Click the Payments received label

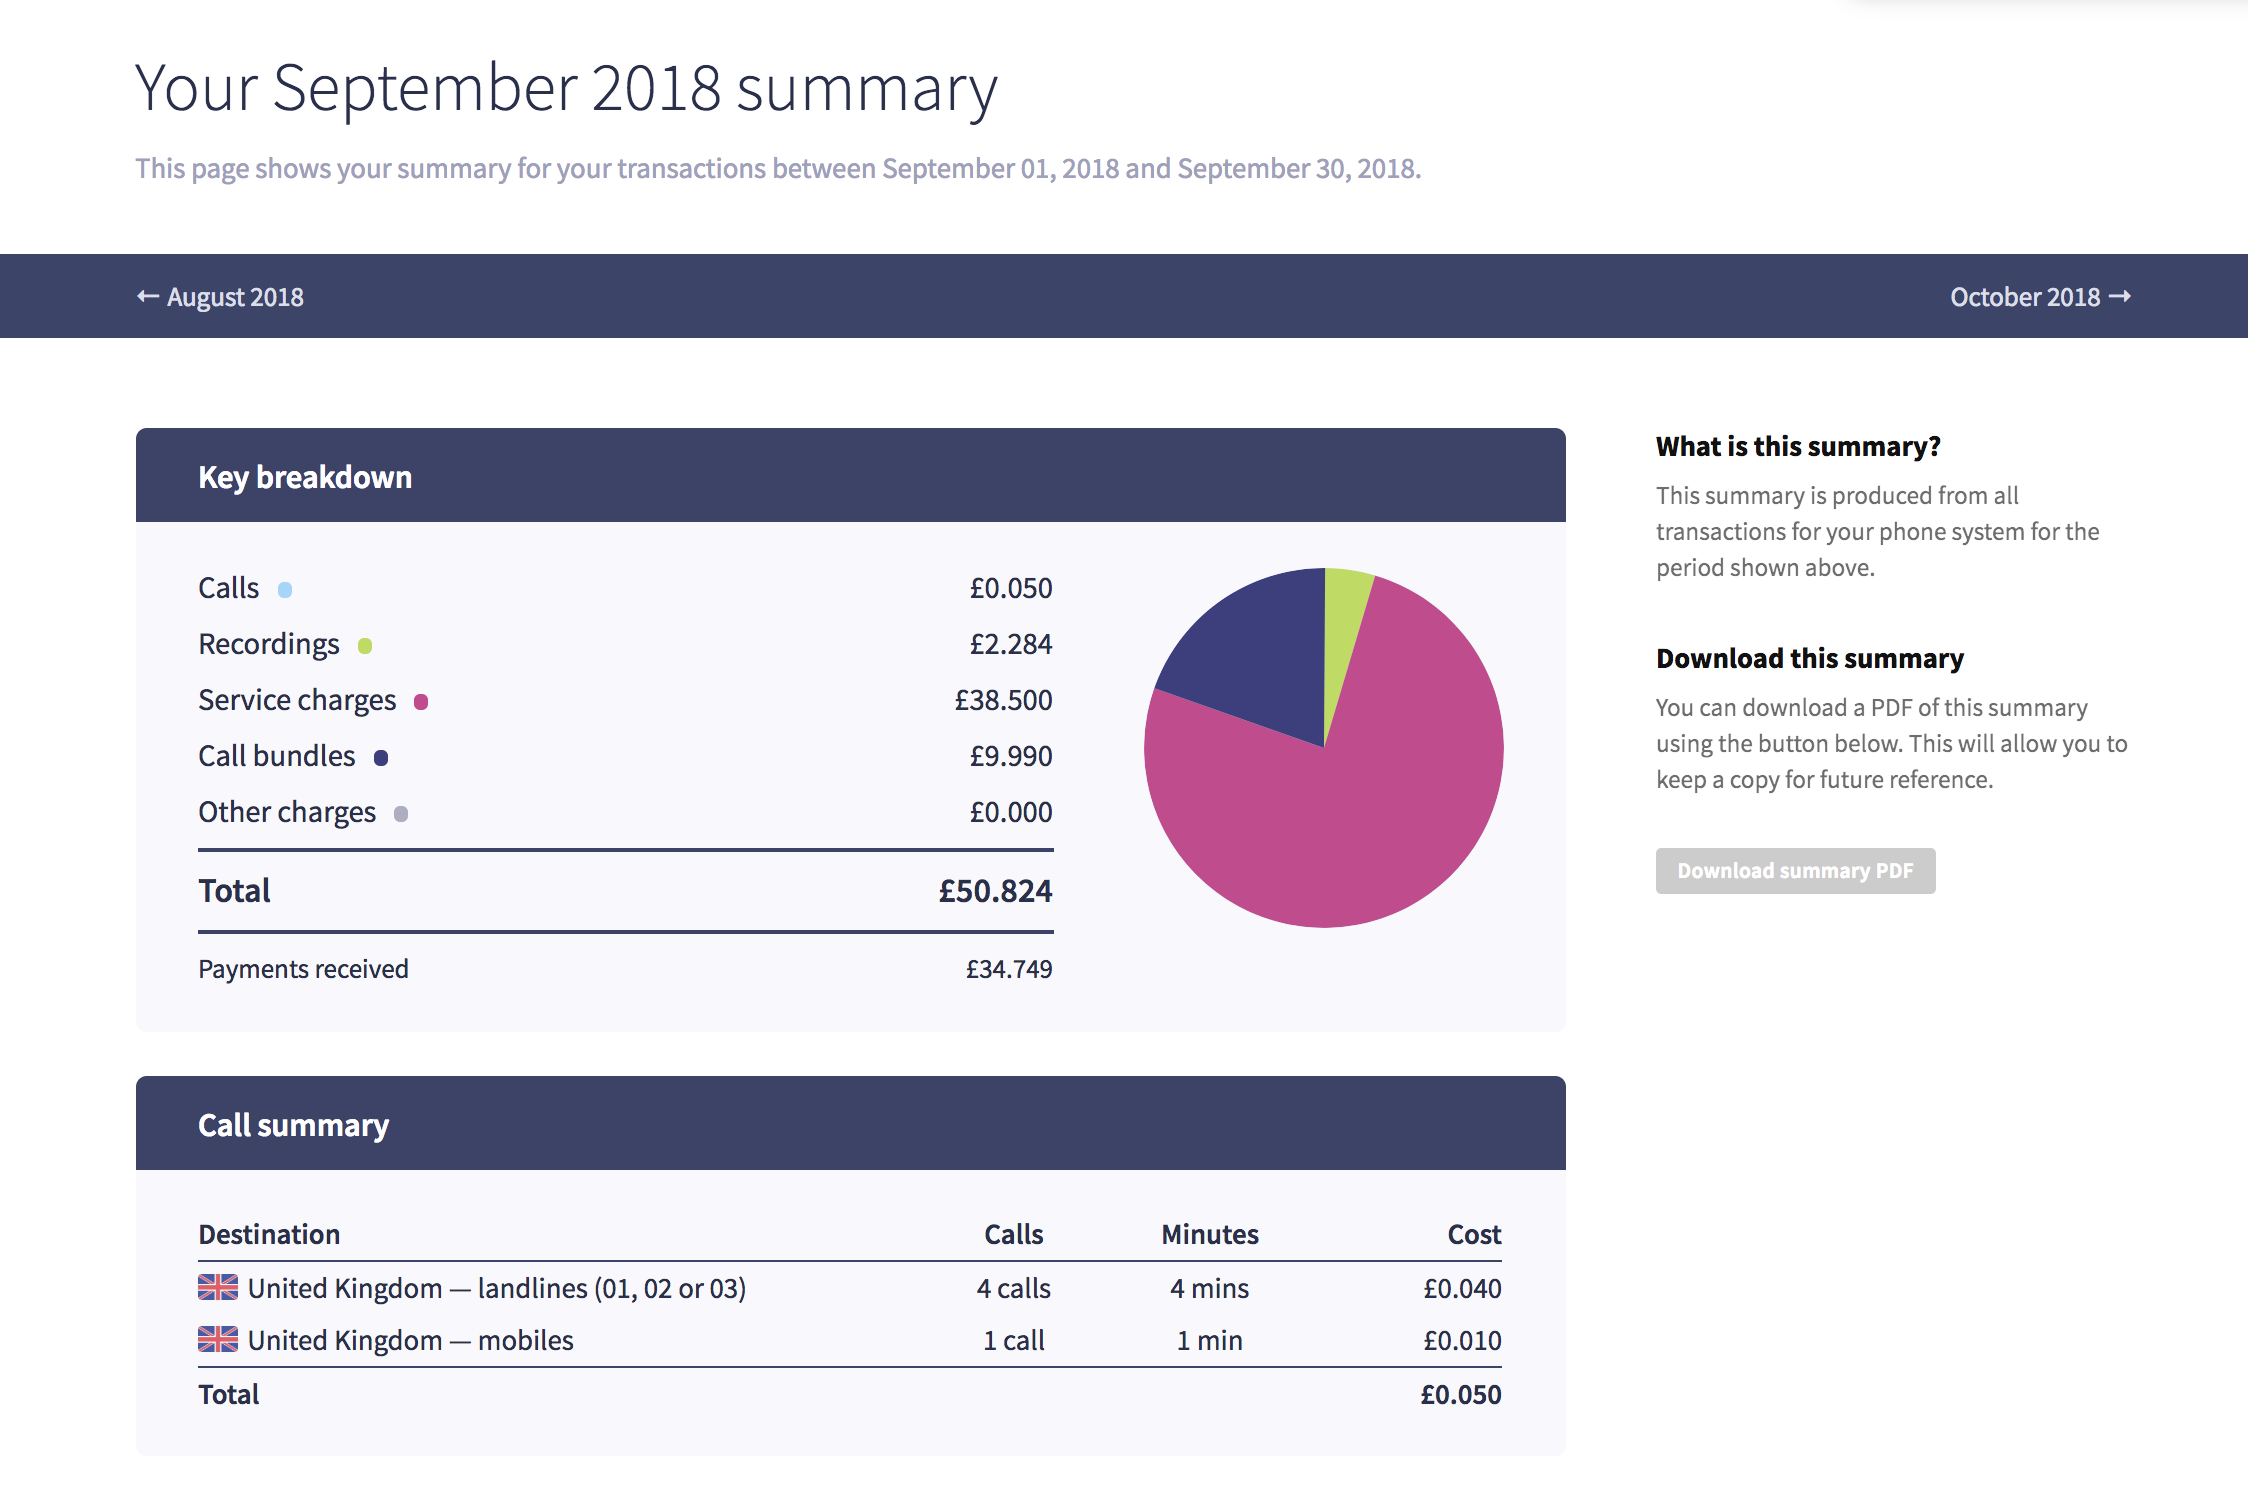coord(303,969)
